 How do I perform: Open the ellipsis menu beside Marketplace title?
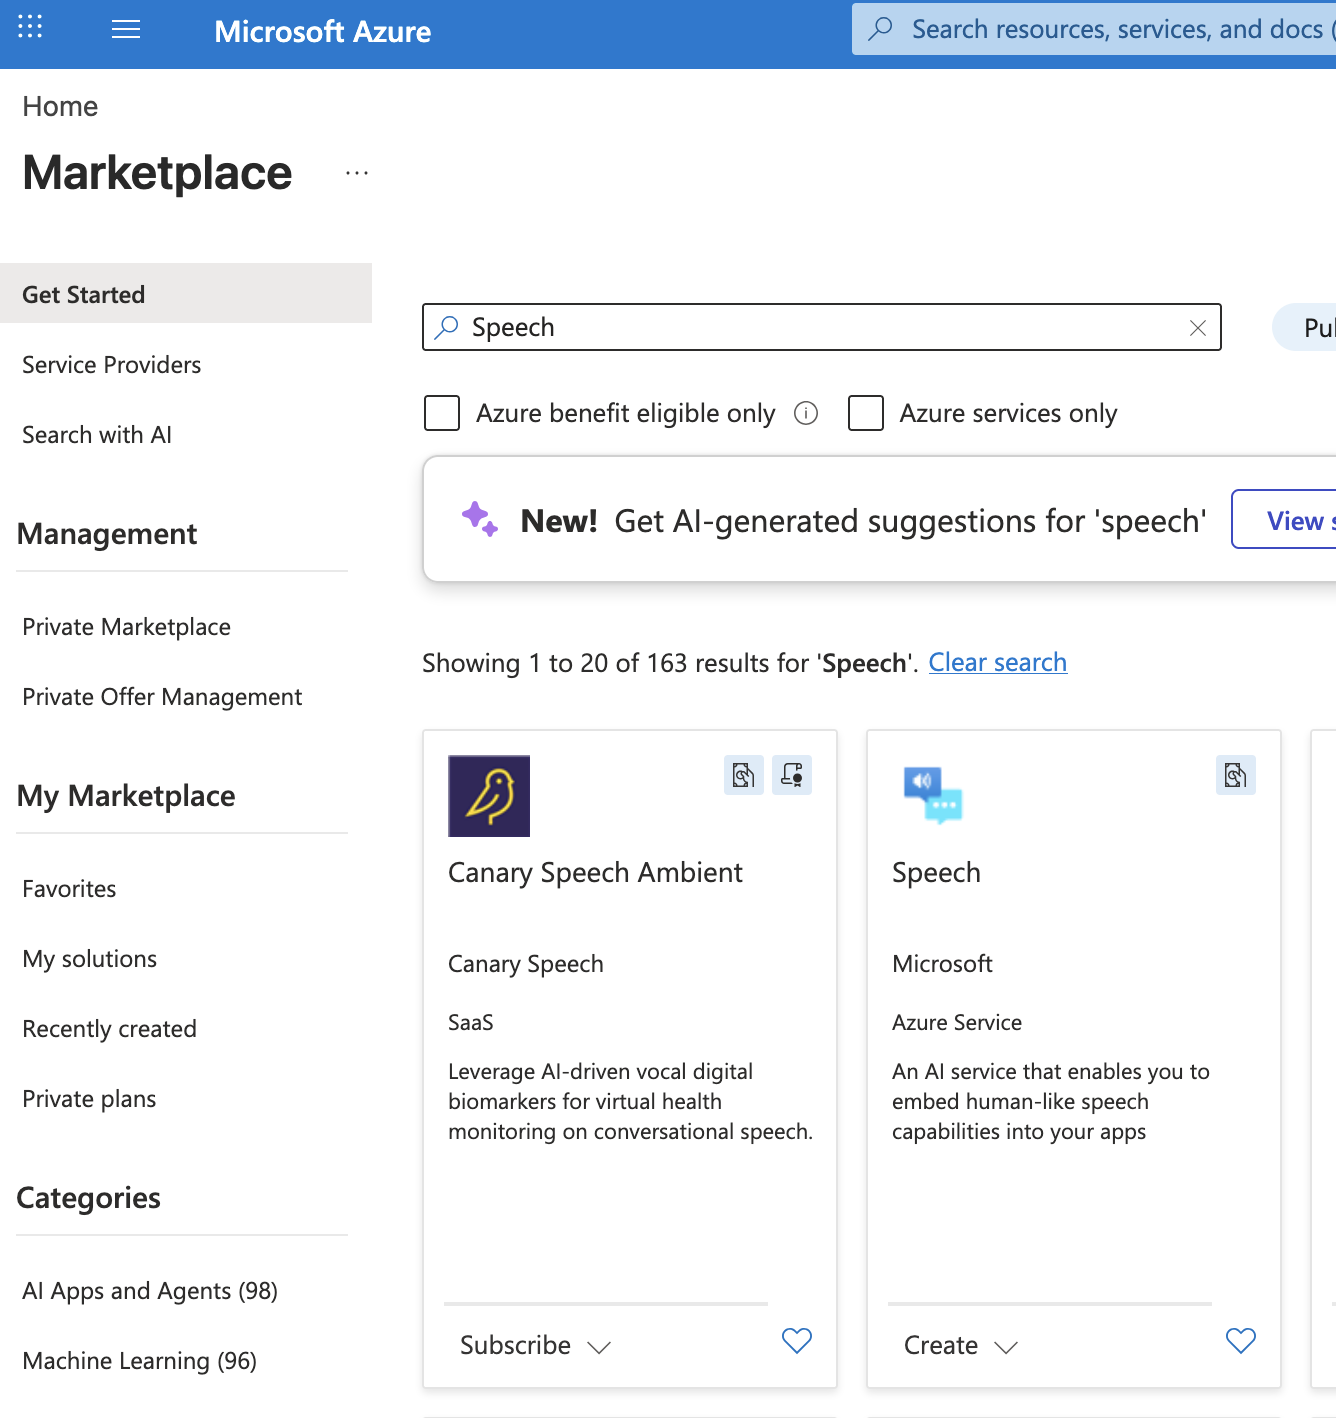(357, 172)
